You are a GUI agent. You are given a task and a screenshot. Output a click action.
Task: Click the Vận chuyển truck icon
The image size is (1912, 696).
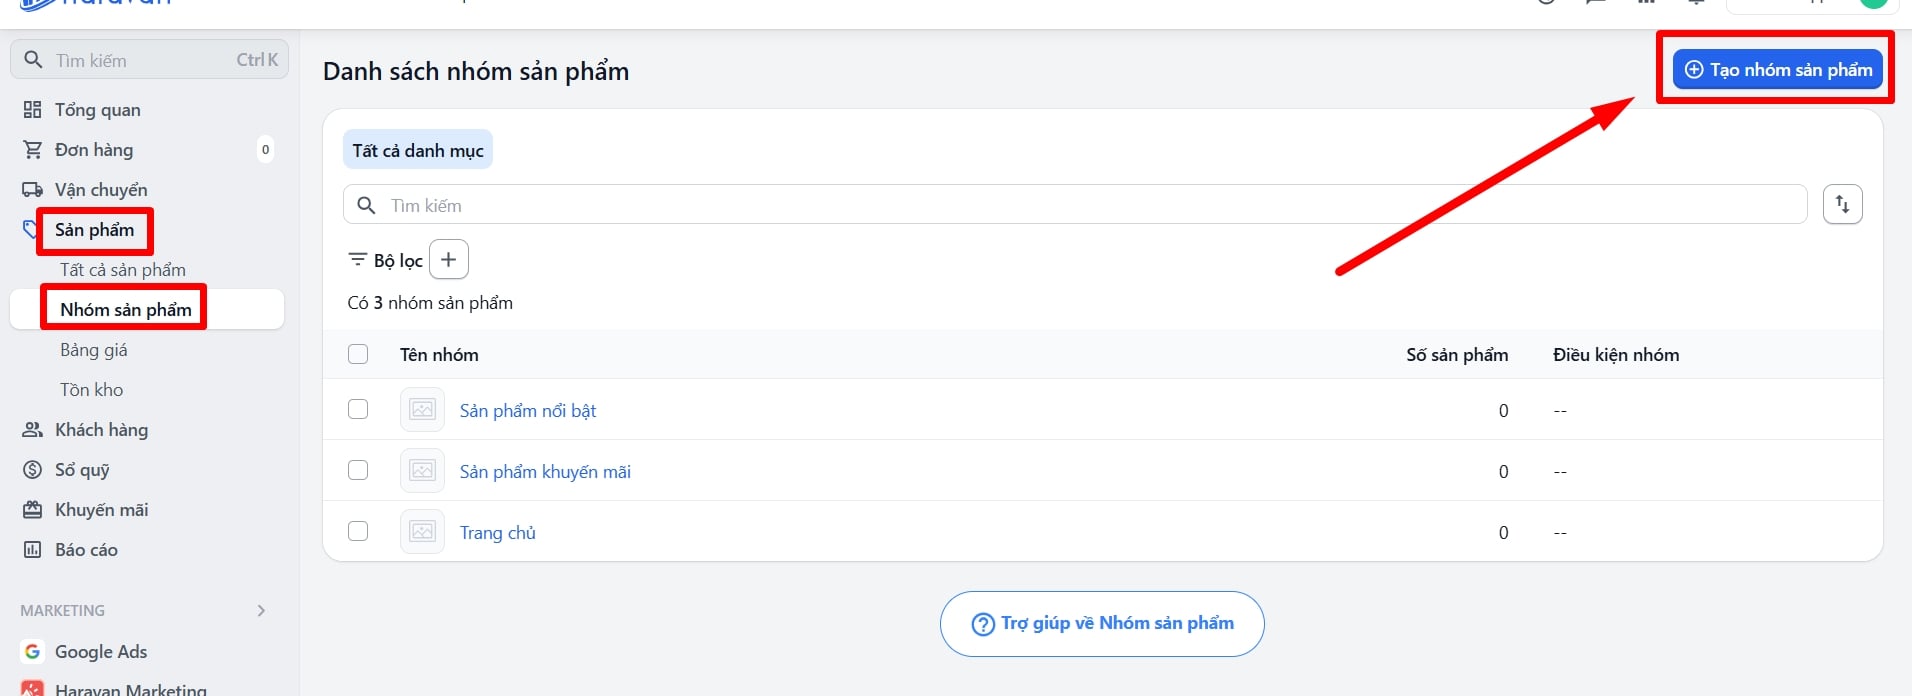point(33,190)
